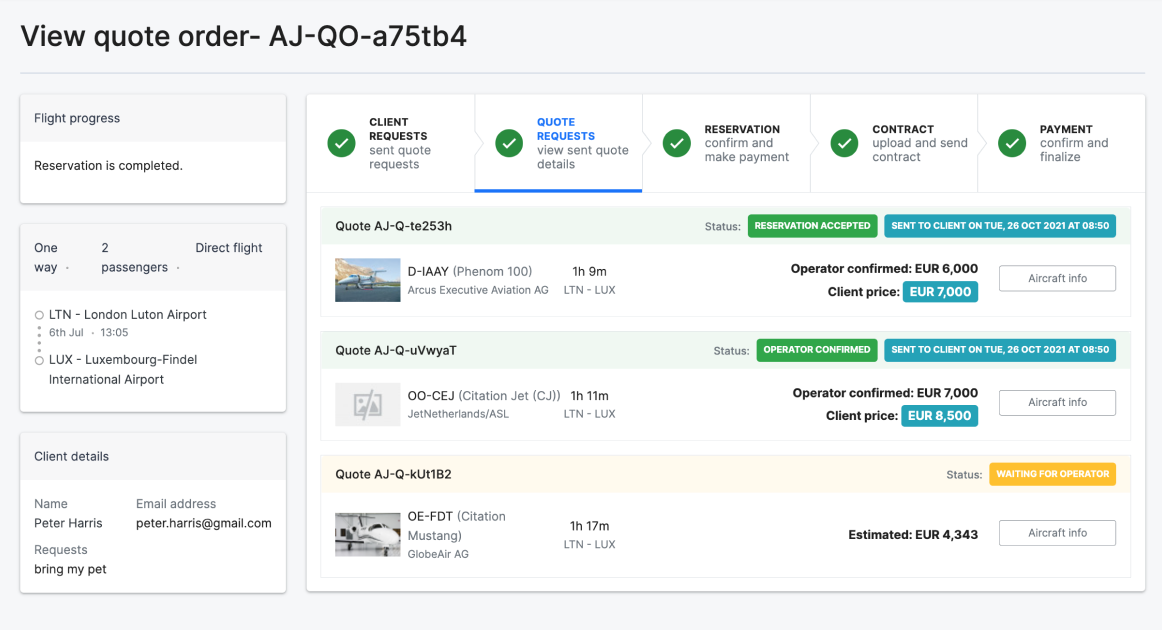The height and width of the screenshot is (630, 1162).
Task: Click the peter.harris@gmail.com email address
Action: [x=204, y=523]
